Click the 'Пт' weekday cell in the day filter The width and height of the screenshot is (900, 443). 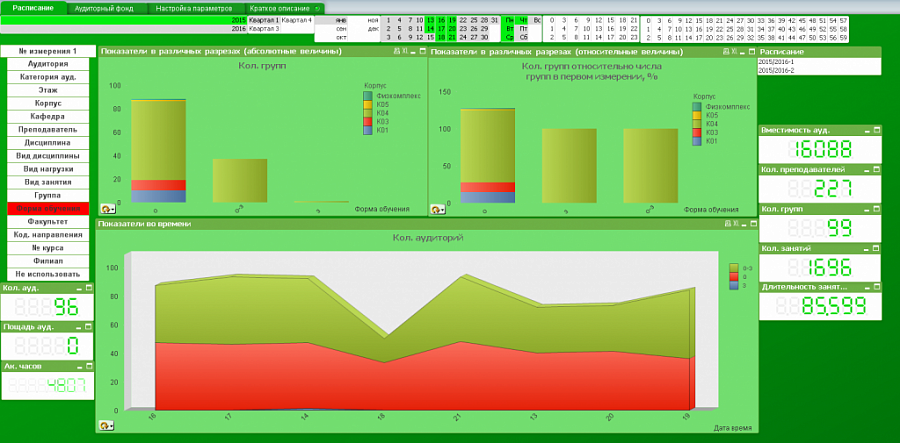point(523,29)
